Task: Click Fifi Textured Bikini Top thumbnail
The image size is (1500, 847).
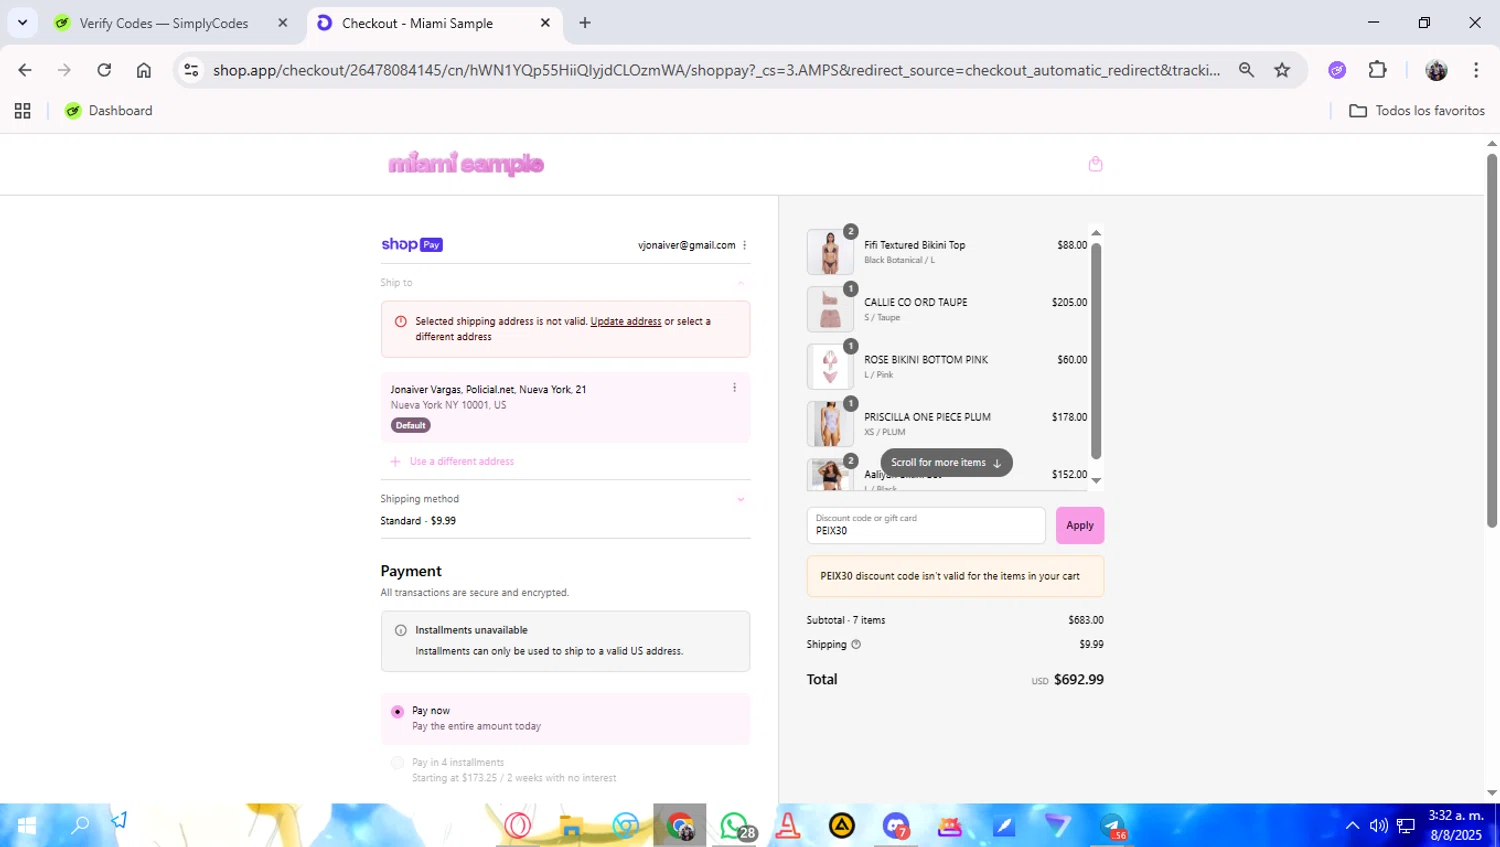Action: coord(830,252)
